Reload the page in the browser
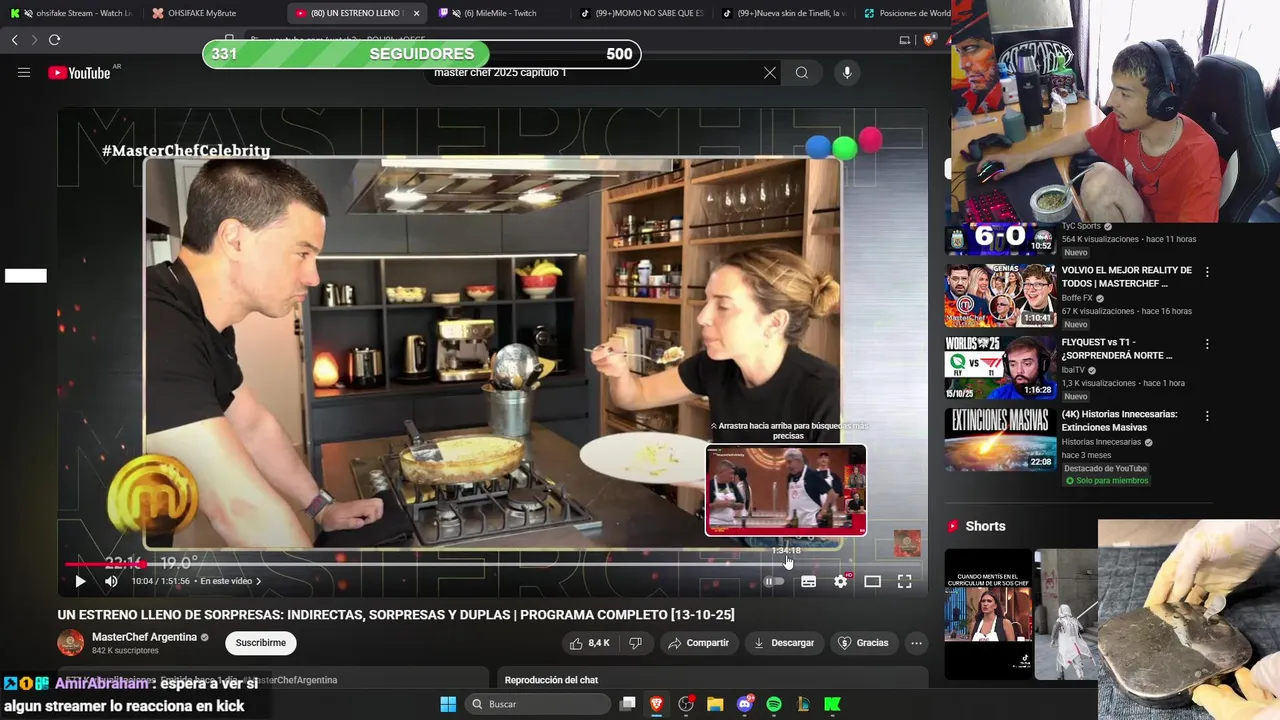This screenshot has height=720, width=1280. pos(55,40)
